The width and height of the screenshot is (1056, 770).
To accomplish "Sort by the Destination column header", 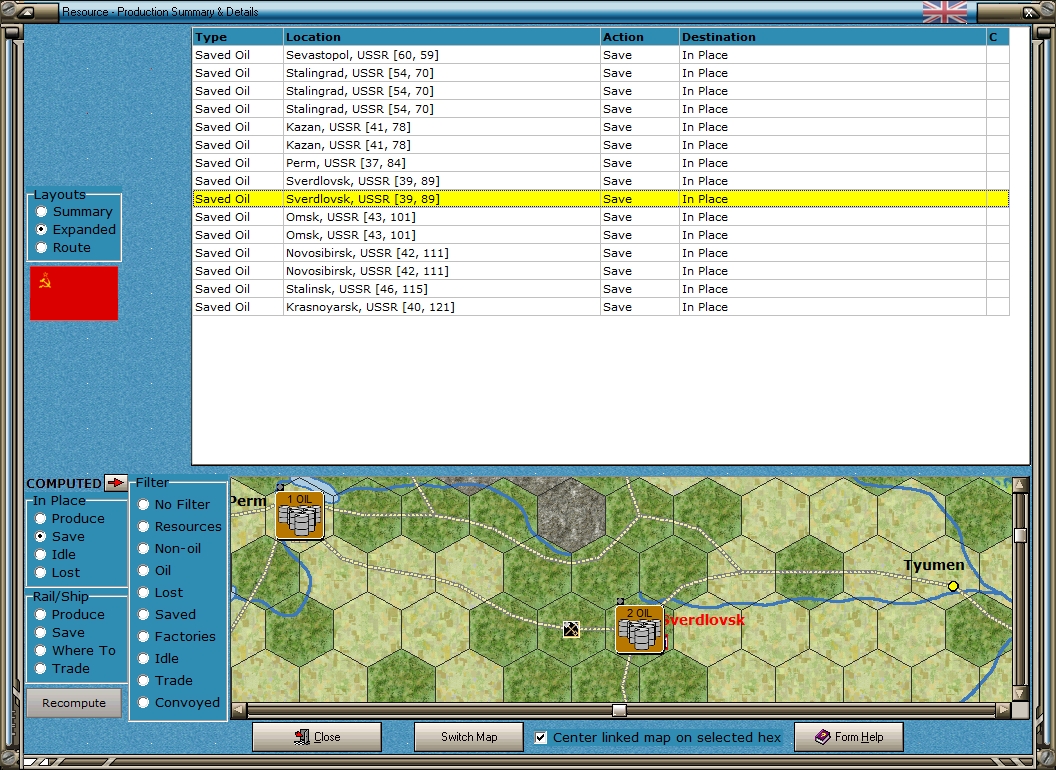I will (832, 37).
